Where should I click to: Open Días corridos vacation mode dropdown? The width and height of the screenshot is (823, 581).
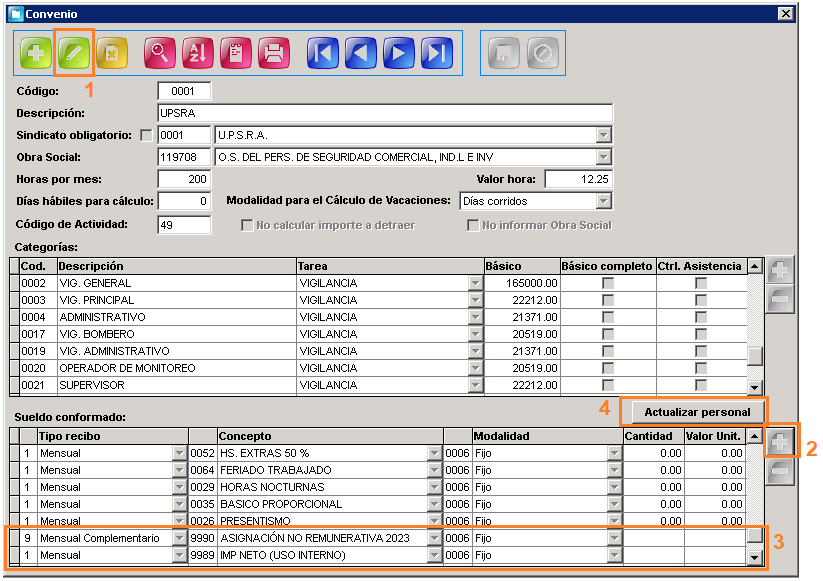[x=604, y=201]
